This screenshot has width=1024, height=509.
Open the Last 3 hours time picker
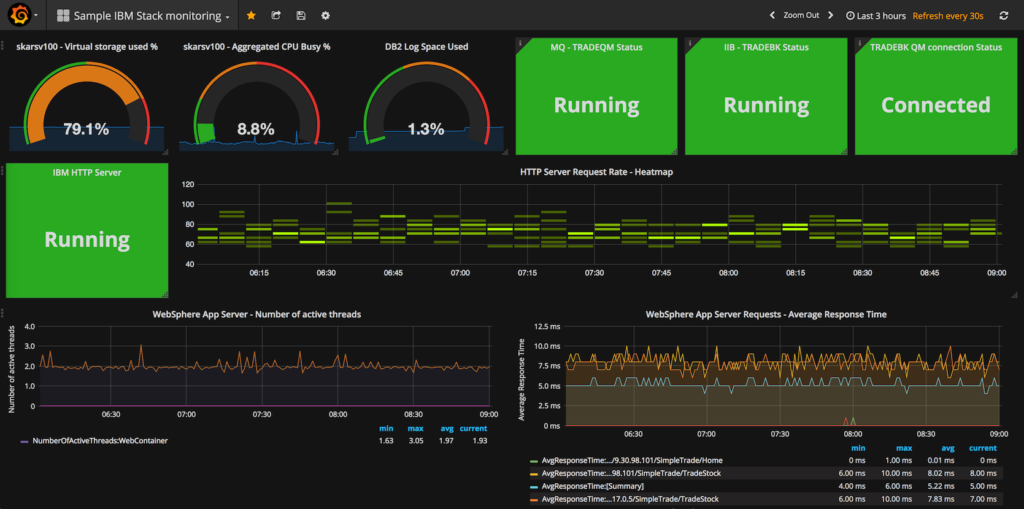[876, 16]
